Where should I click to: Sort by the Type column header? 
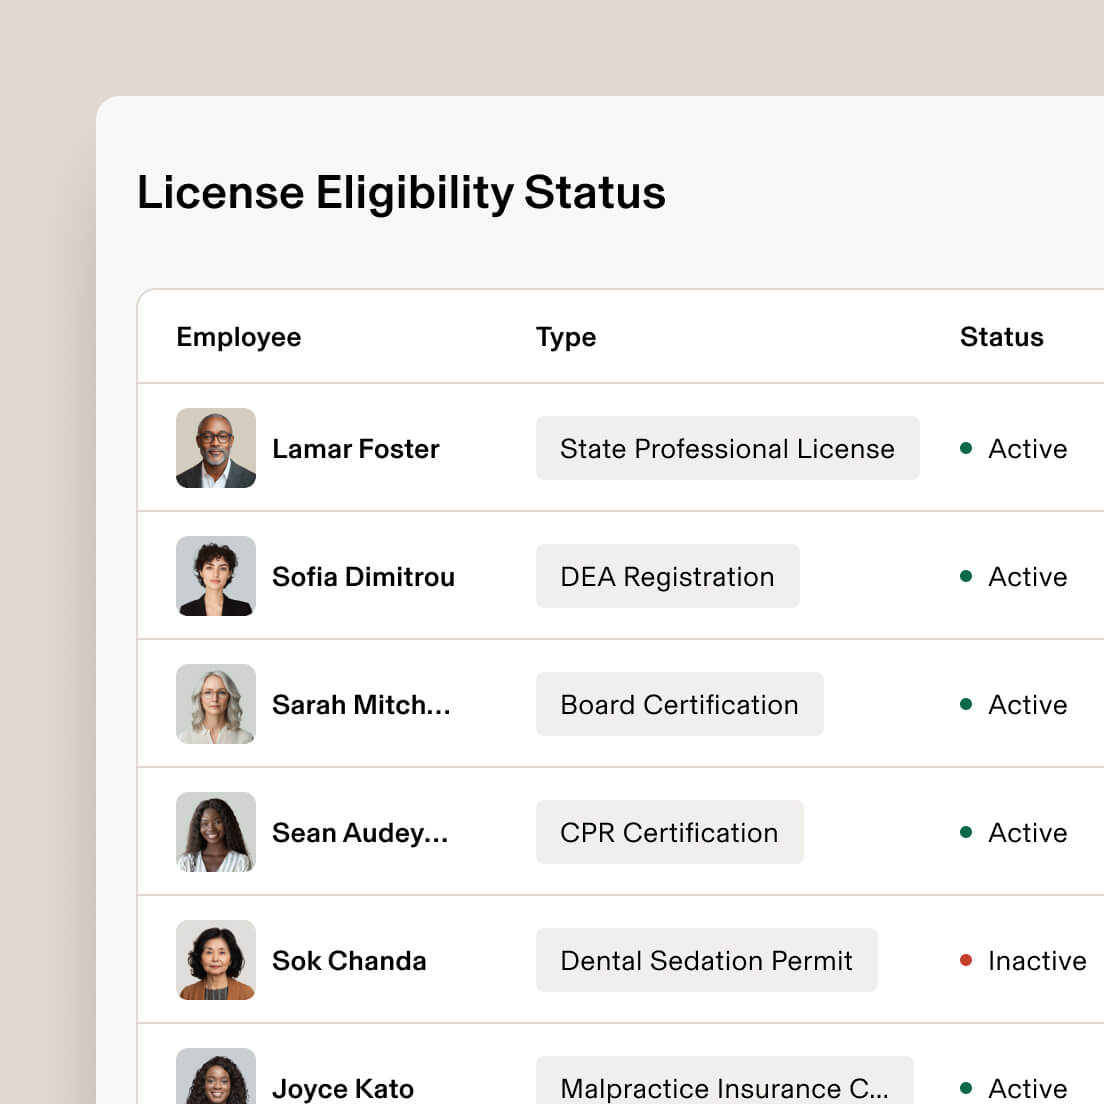tap(565, 337)
